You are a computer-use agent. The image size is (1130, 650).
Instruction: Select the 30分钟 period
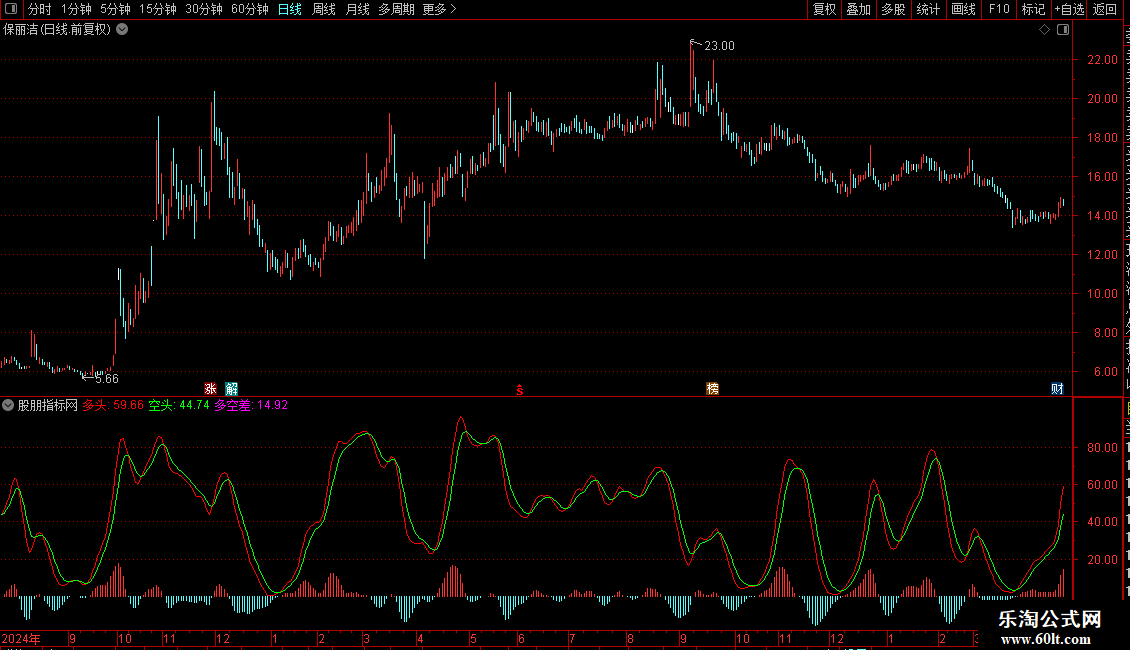click(204, 9)
